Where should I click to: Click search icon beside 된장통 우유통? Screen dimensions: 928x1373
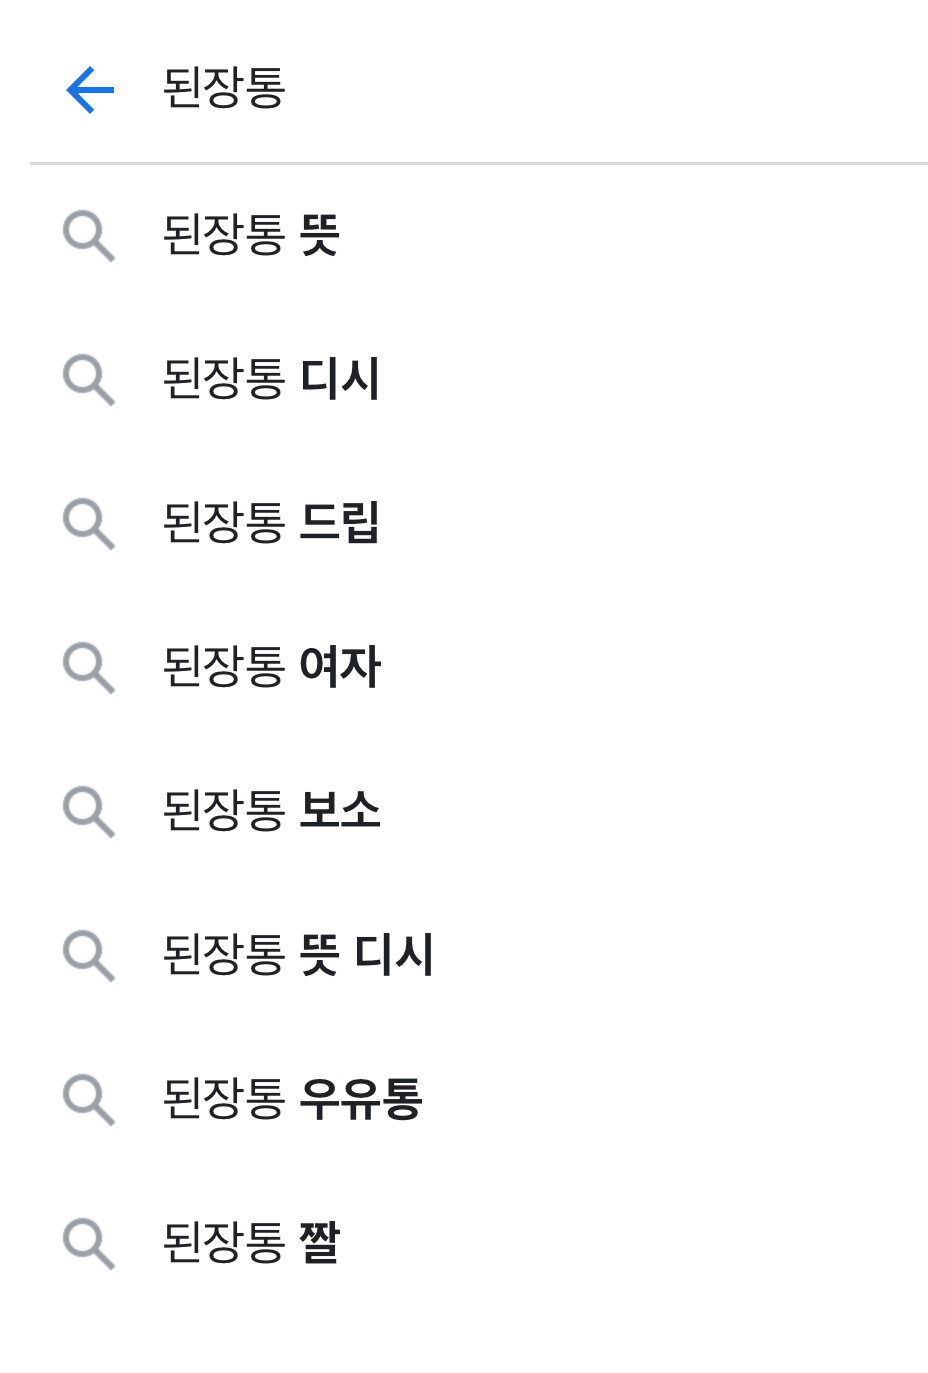pos(89,1099)
